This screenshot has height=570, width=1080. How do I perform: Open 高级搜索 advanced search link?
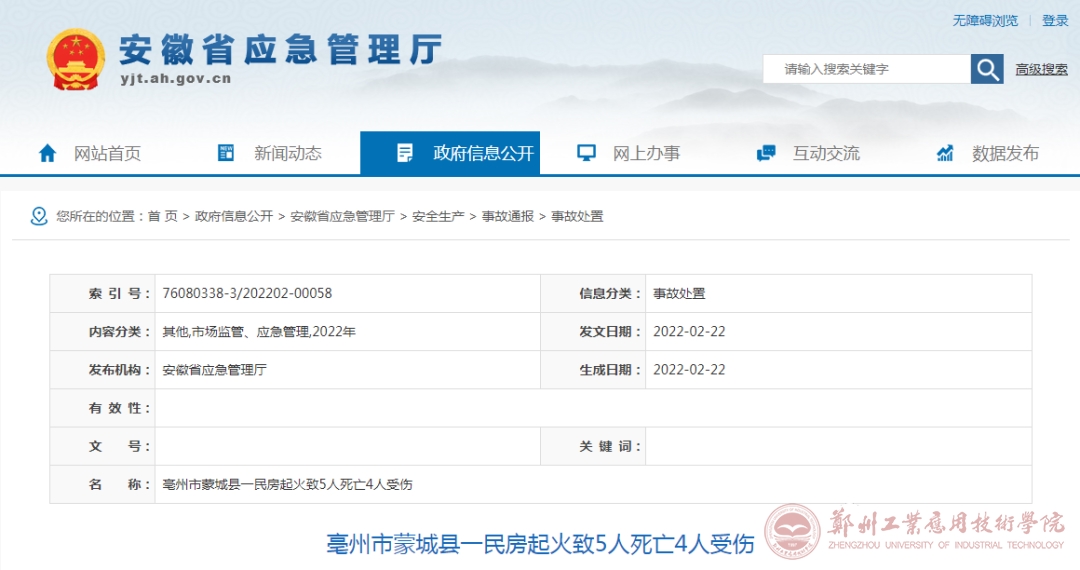1041,69
